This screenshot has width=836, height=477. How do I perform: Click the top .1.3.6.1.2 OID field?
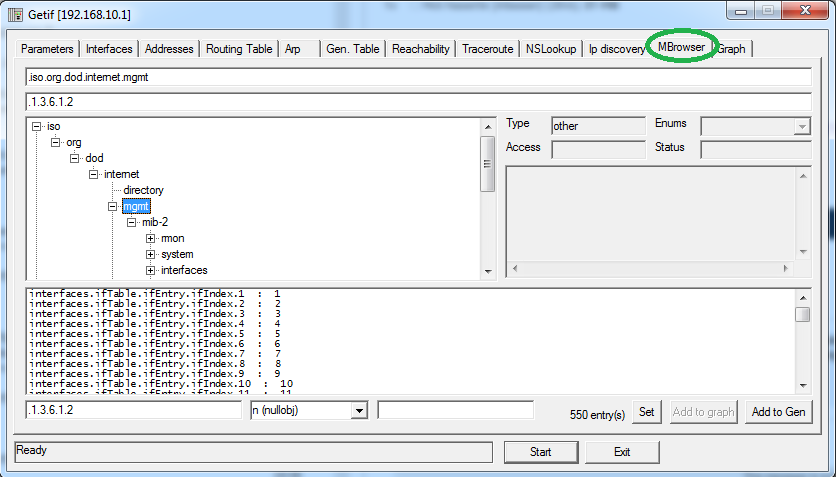pos(419,102)
